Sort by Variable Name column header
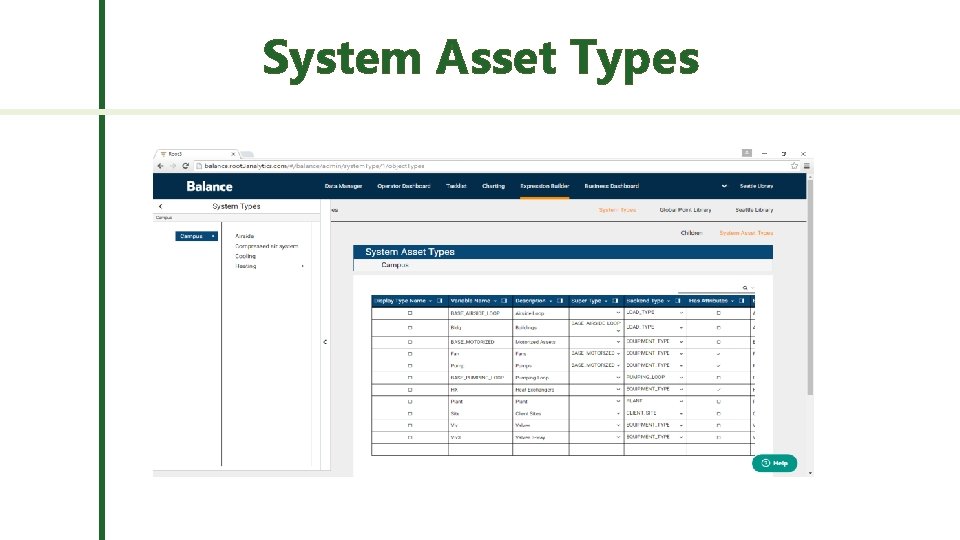The image size is (960, 540). point(470,301)
